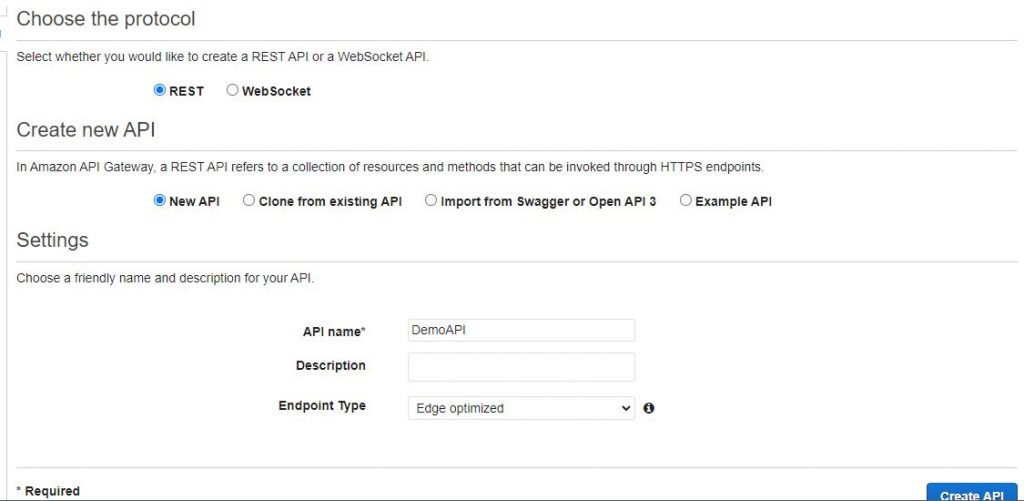Click the Create new API heading
This screenshot has height=501, width=1024.
pos(86,130)
